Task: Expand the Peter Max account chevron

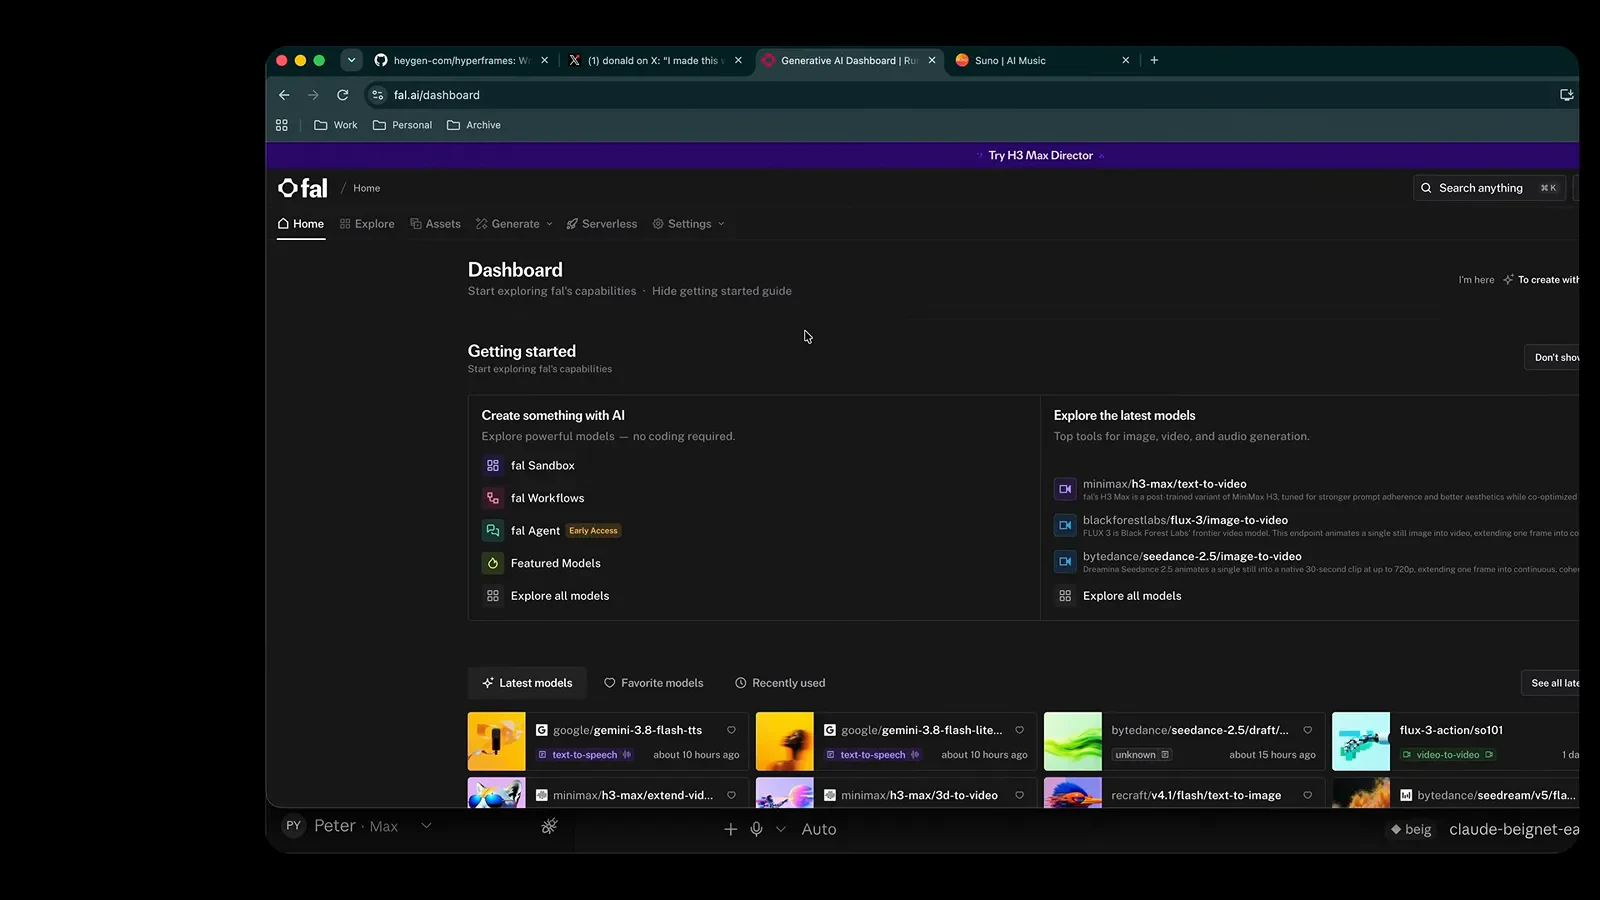Action: (x=426, y=826)
